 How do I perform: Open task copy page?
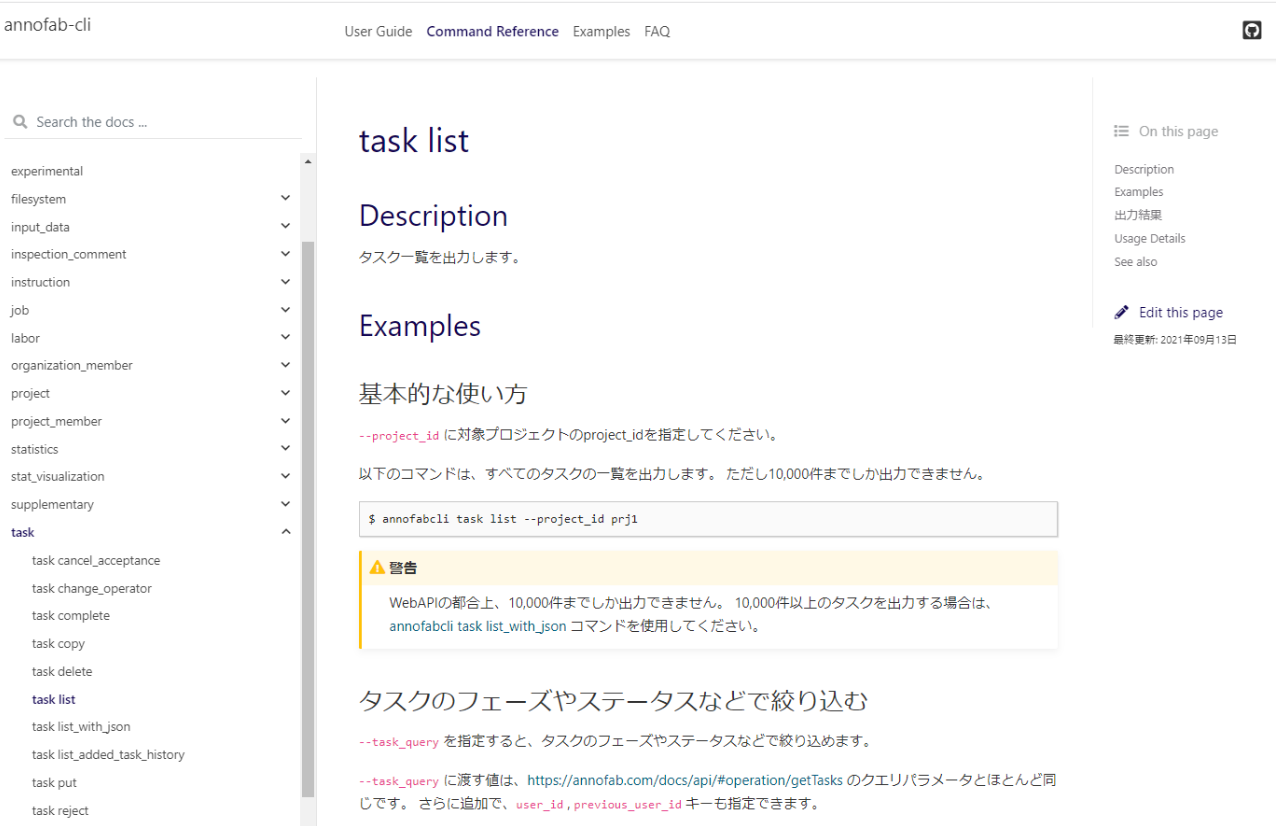pos(58,643)
